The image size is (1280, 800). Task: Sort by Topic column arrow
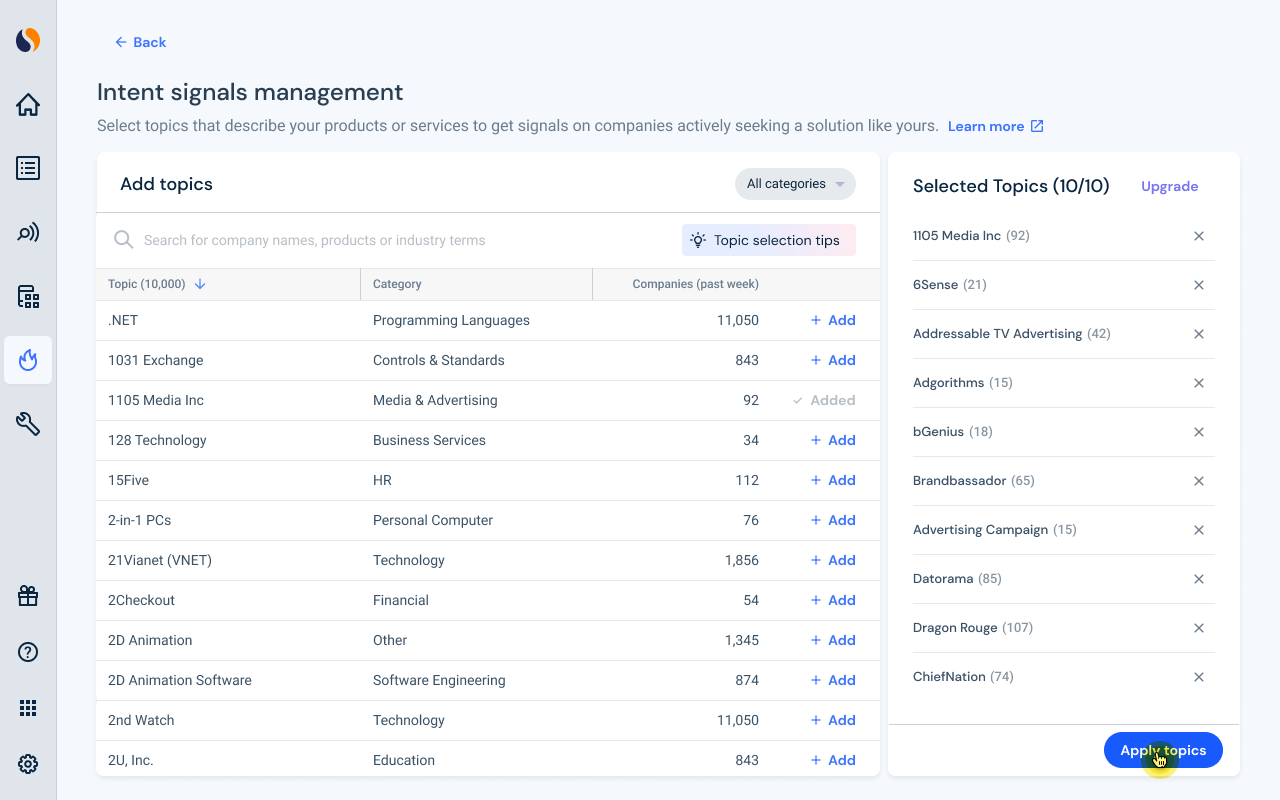200,284
